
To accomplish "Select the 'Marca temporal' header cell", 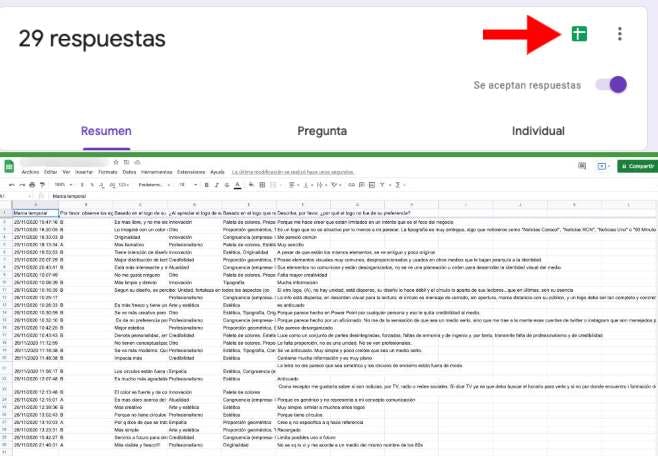I will (x=33, y=212).
